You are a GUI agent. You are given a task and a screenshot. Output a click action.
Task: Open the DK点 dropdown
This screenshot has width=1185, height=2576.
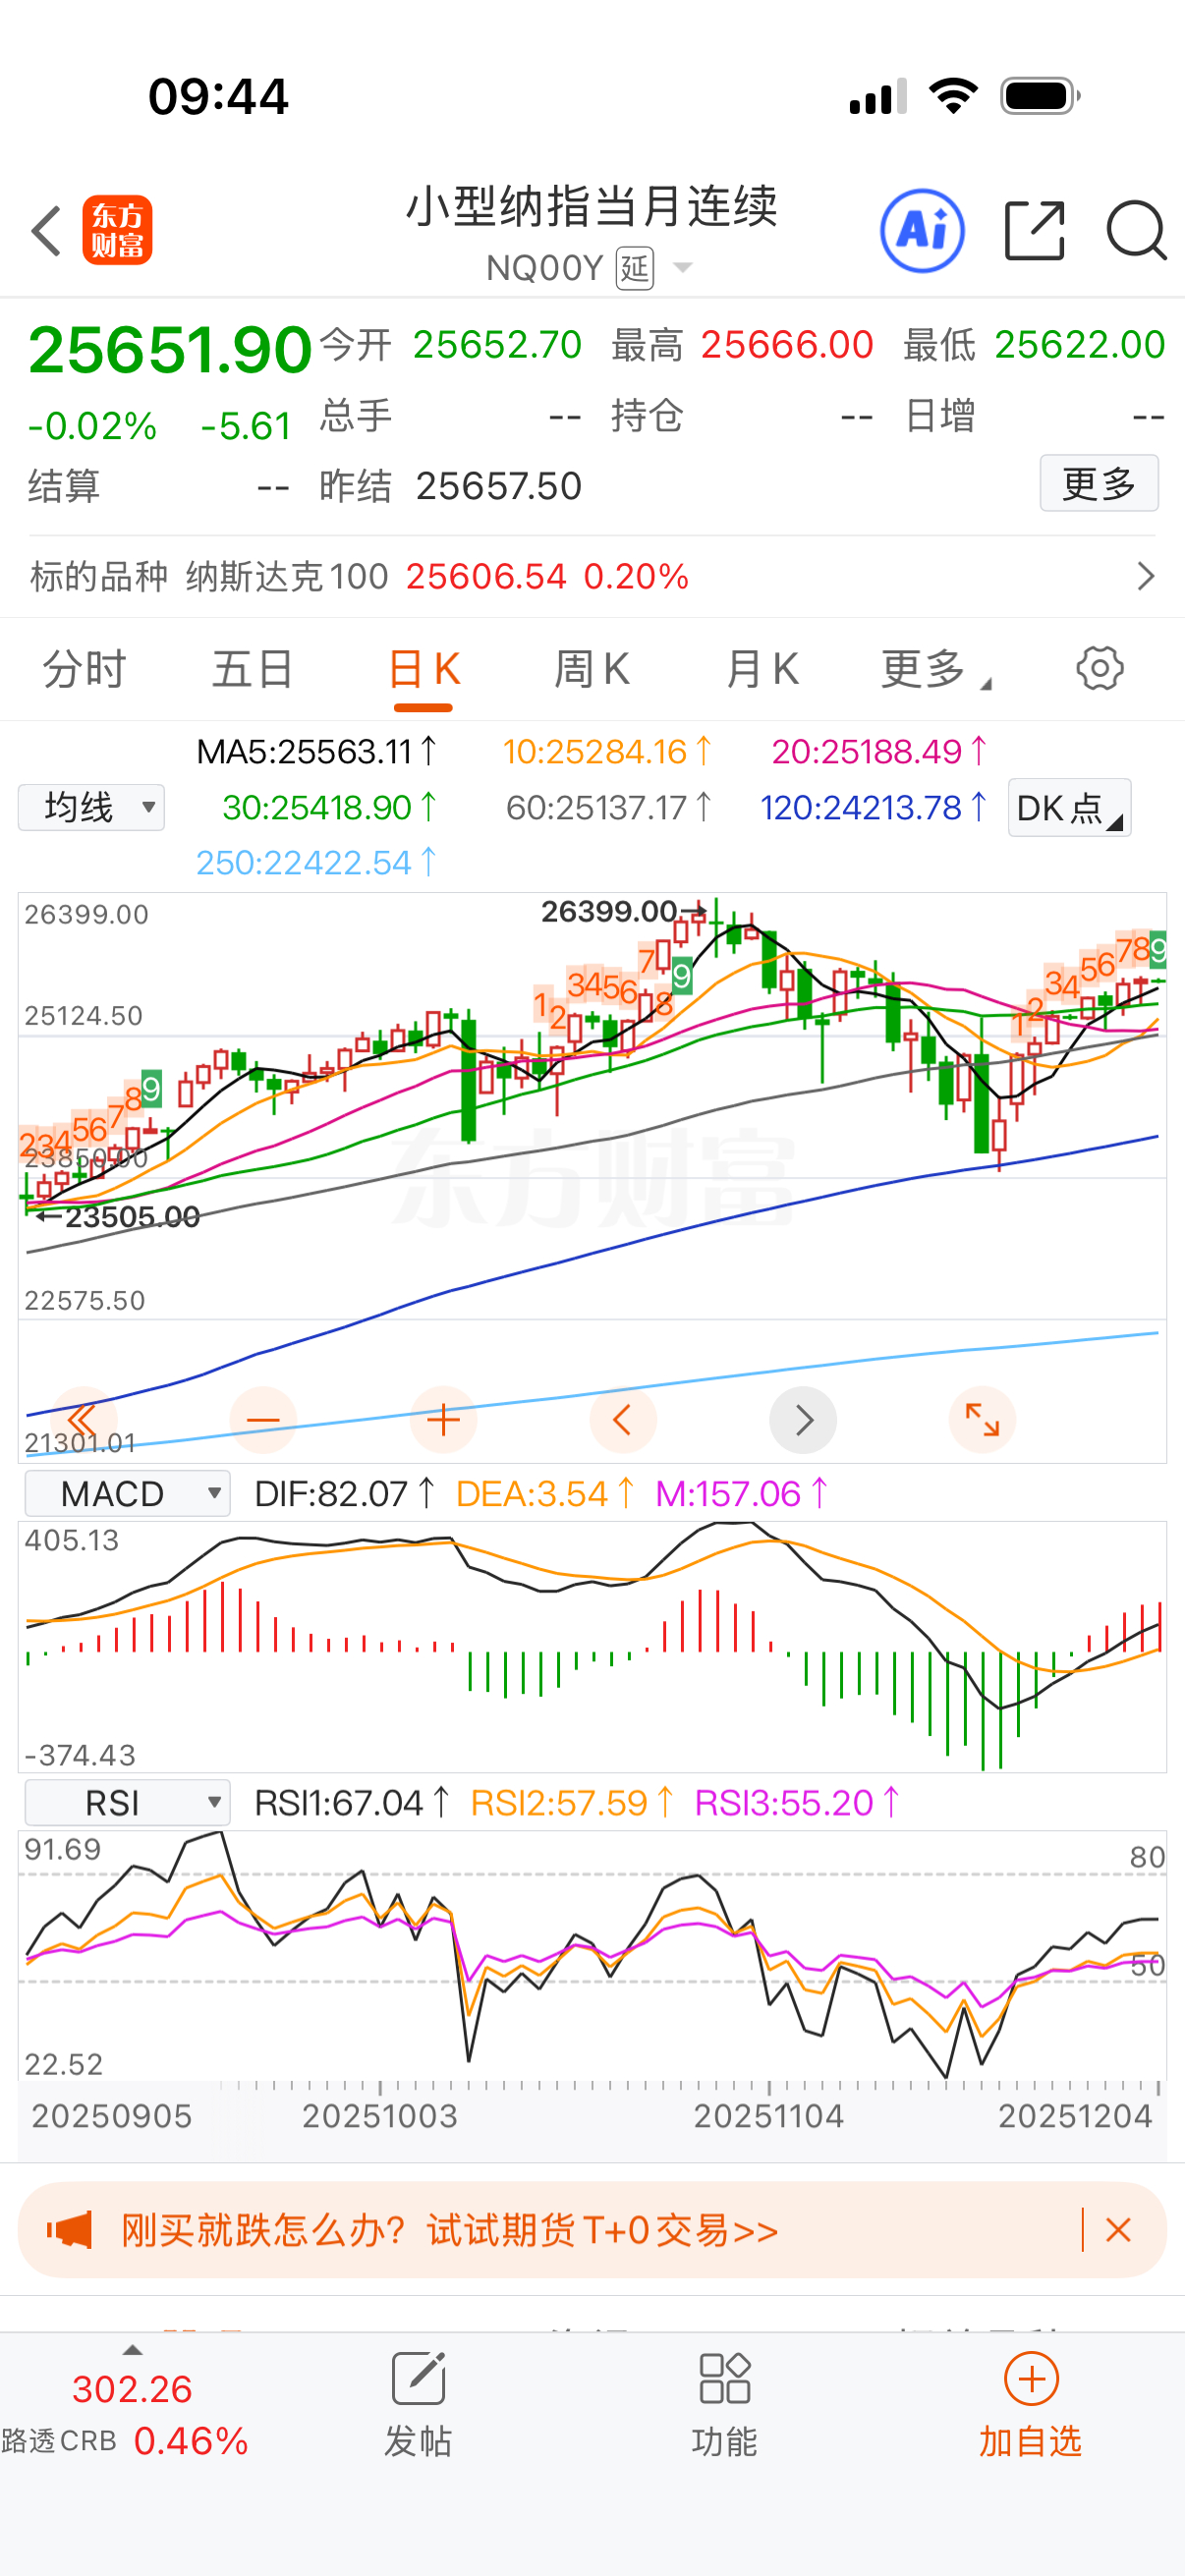pyautogui.click(x=1069, y=807)
